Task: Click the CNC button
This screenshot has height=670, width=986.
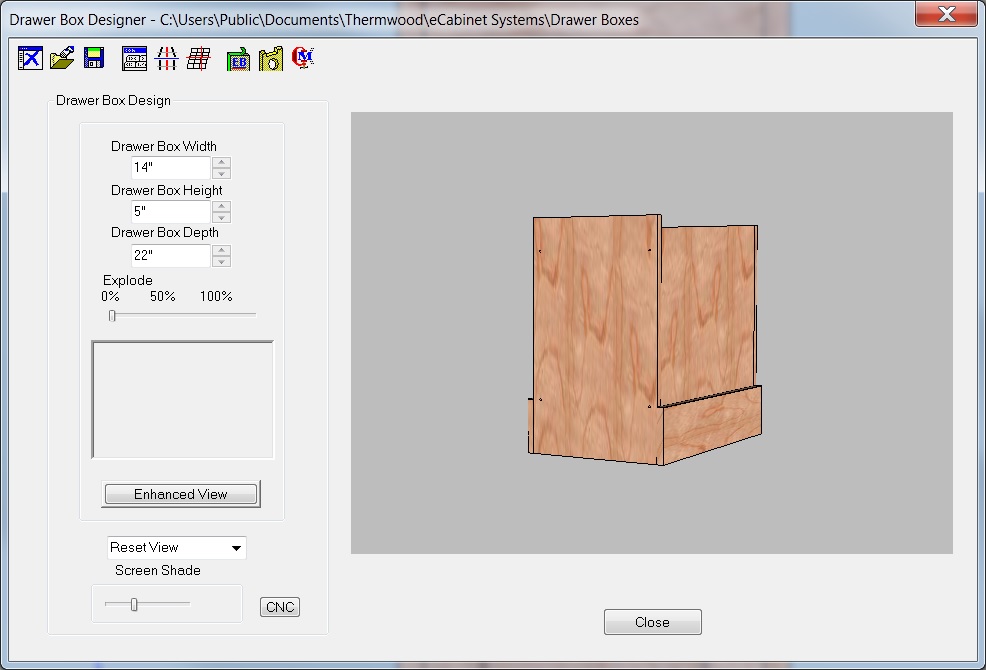Action: pyautogui.click(x=280, y=607)
